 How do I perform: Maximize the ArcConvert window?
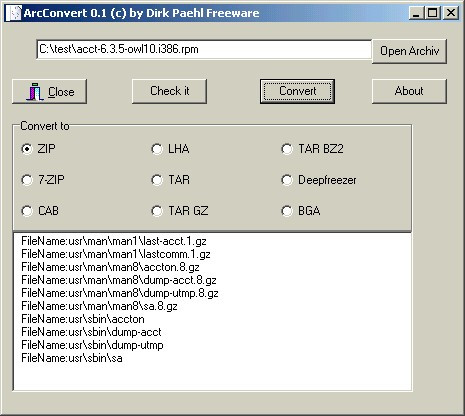pos(433,13)
